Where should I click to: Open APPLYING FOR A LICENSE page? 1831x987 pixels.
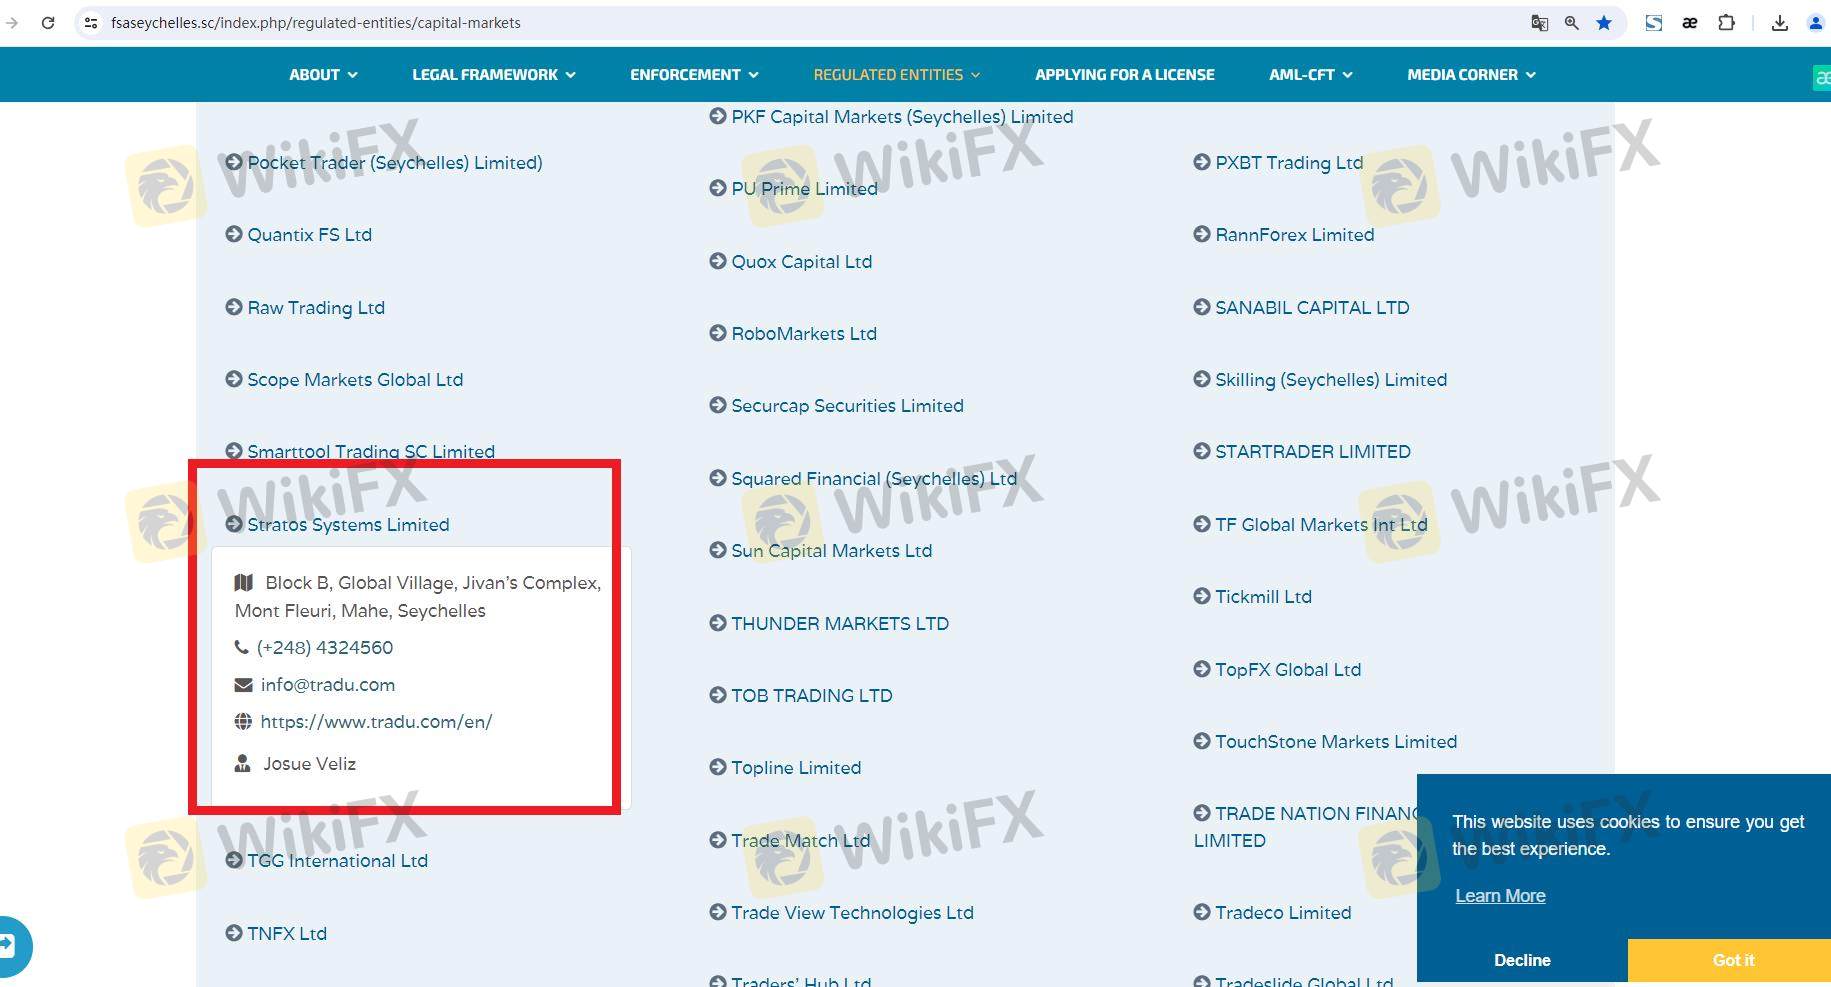(x=1124, y=74)
